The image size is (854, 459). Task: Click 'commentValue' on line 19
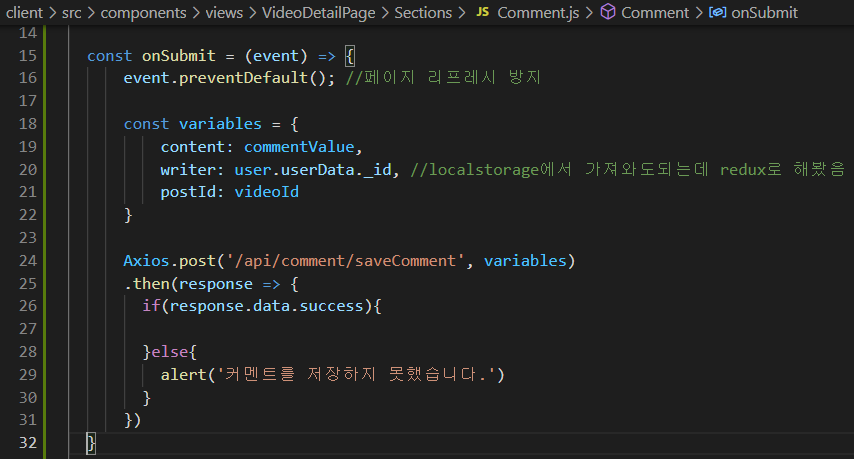coord(299,146)
